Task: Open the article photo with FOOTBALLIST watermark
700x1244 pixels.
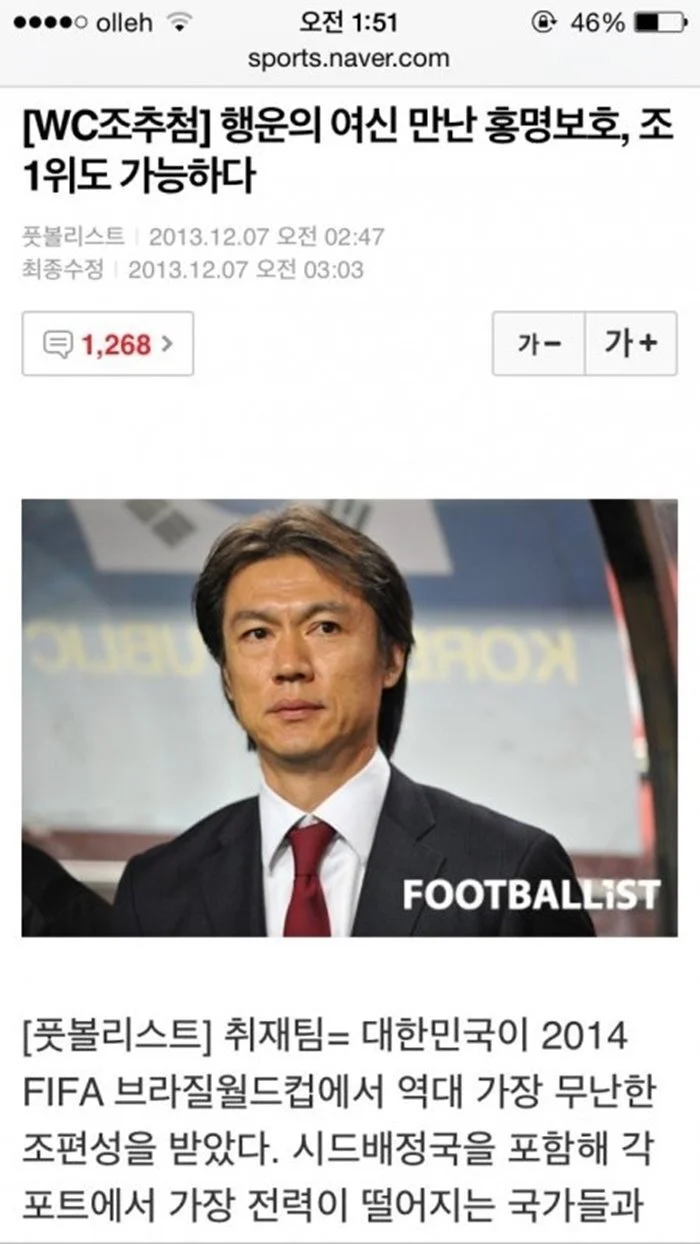Action: coord(349,718)
